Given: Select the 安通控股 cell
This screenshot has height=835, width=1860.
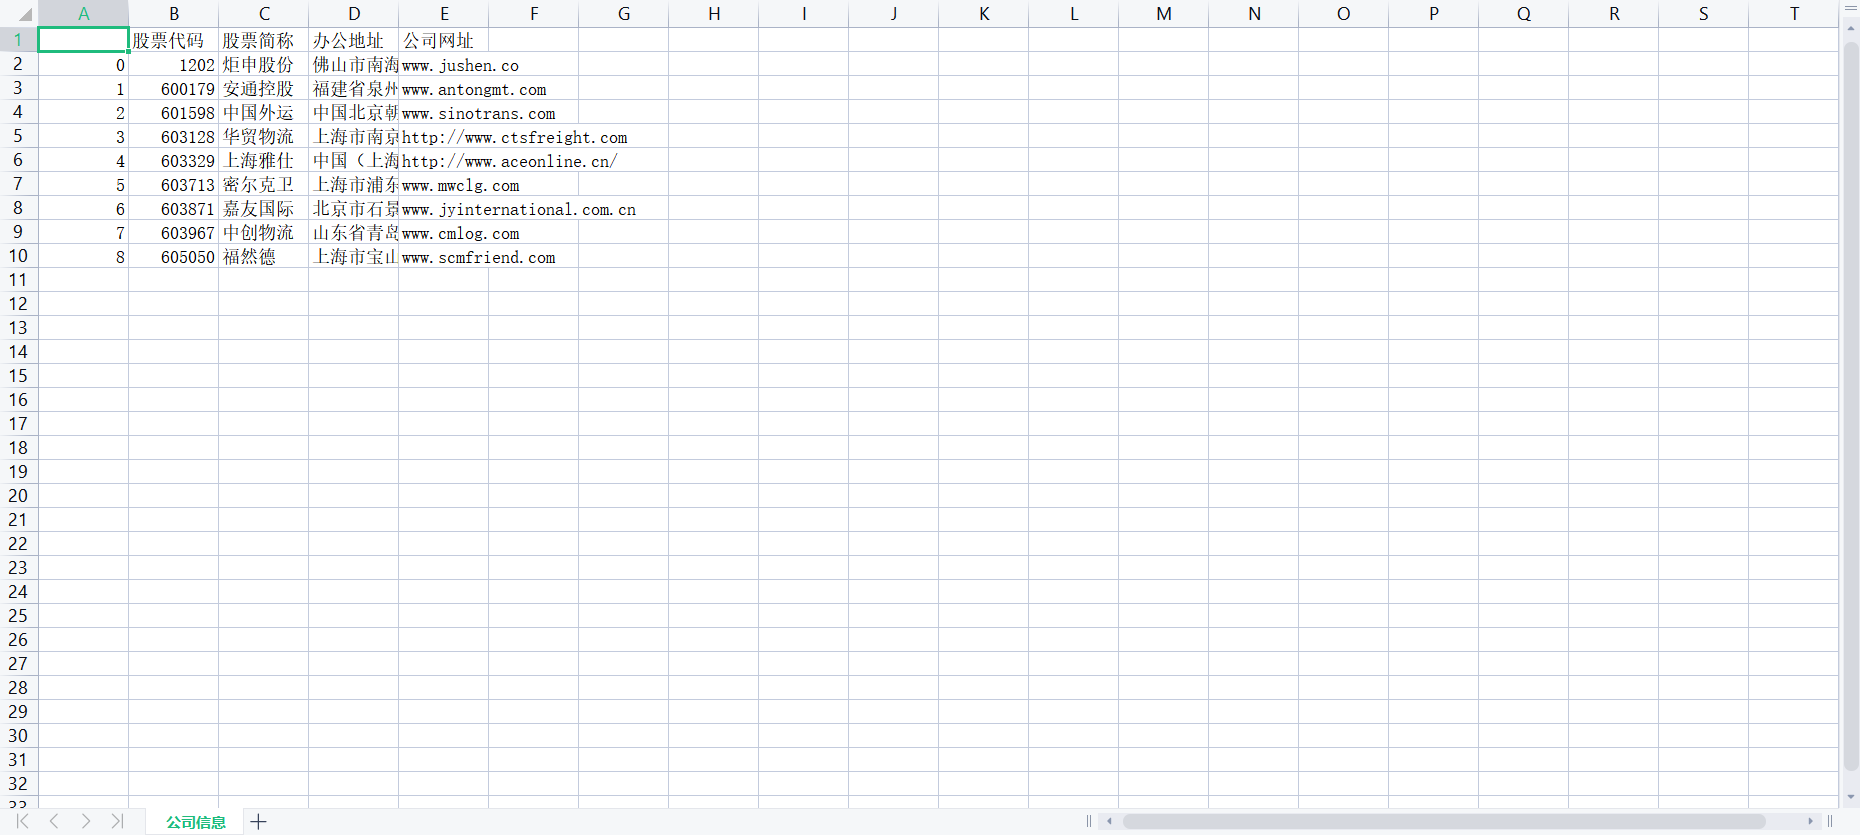Looking at the screenshot, I should click(264, 88).
